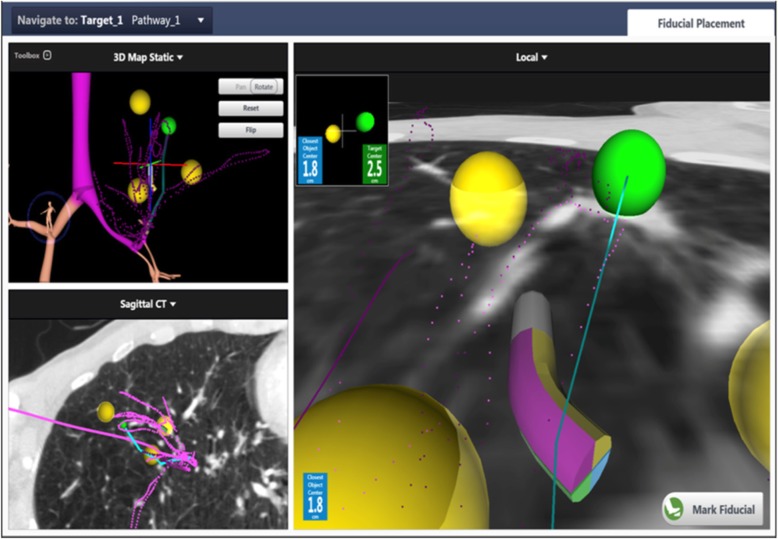The width and height of the screenshot is (778, 539).
Task: Click green leaf icon on Mark Fiducial
Action: [675, 509]
